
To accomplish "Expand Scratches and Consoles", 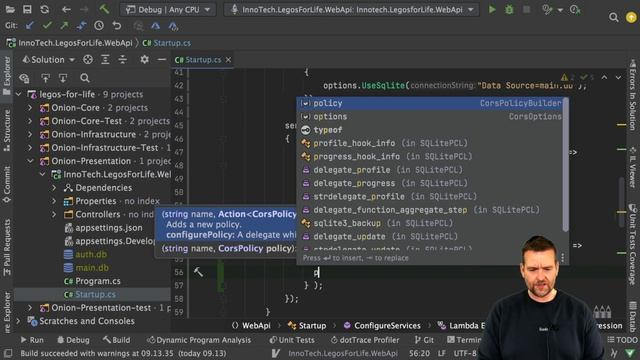I will tap(19, 321).
